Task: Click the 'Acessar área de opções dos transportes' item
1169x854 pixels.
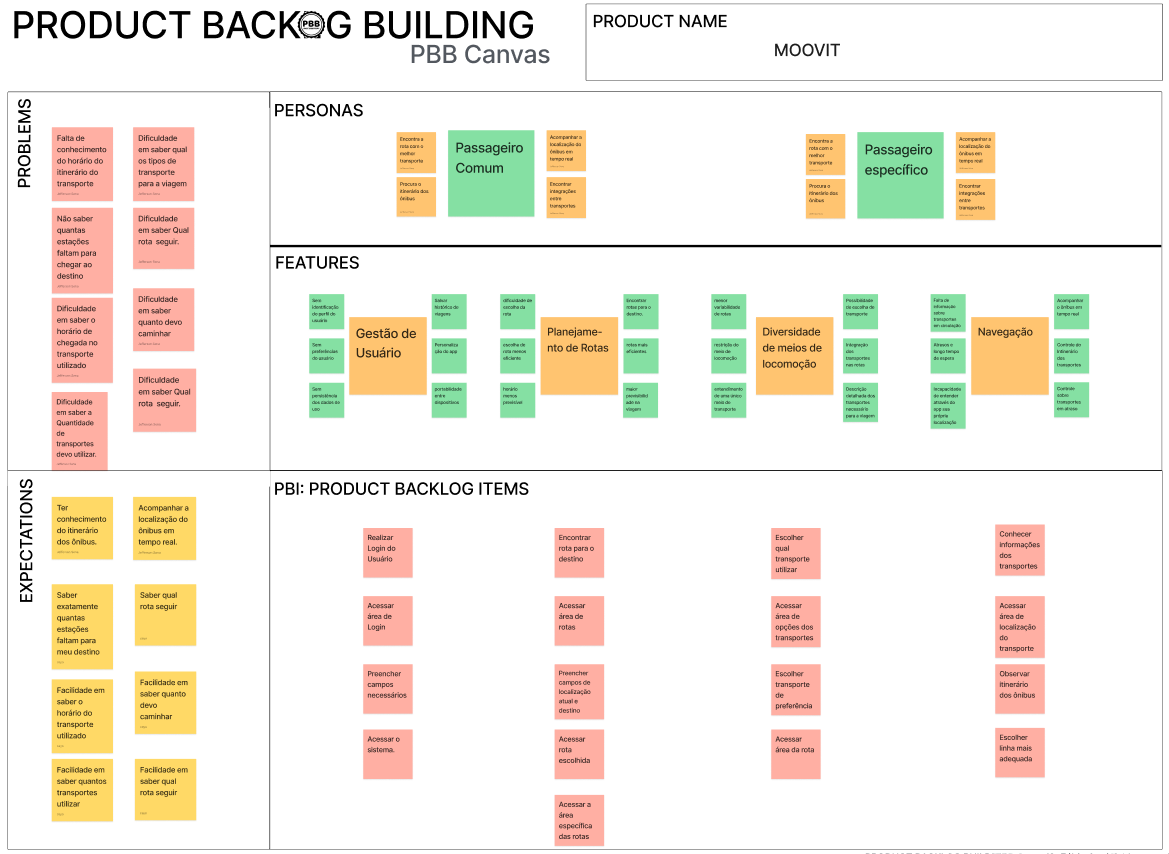Action: pos(796,621)
